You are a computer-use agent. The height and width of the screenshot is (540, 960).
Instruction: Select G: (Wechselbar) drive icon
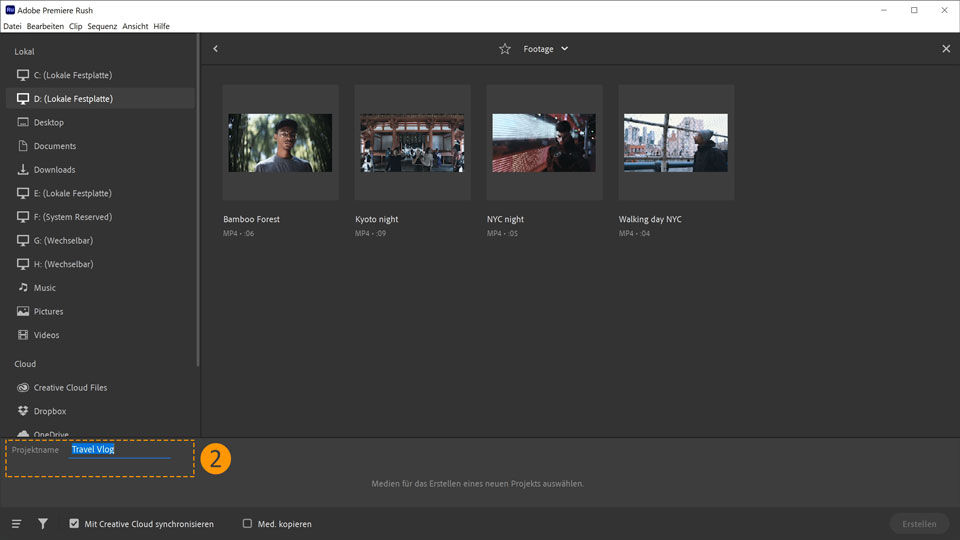[23, 240]
